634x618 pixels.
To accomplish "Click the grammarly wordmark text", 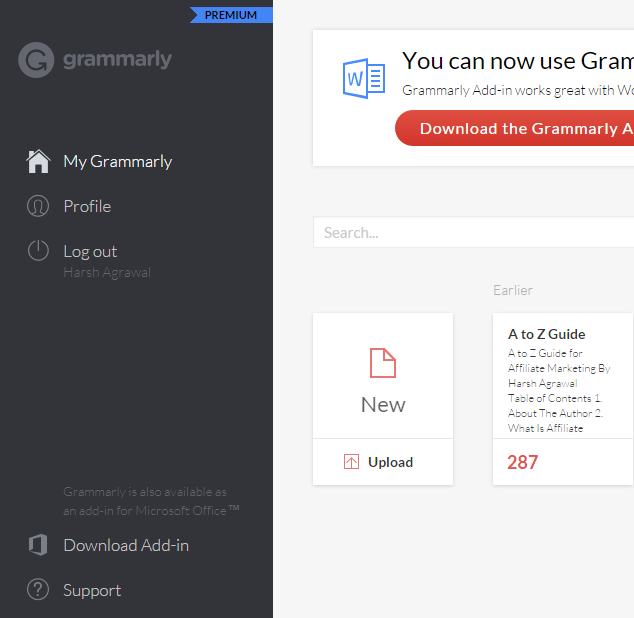I will click(x=118, y=60).
